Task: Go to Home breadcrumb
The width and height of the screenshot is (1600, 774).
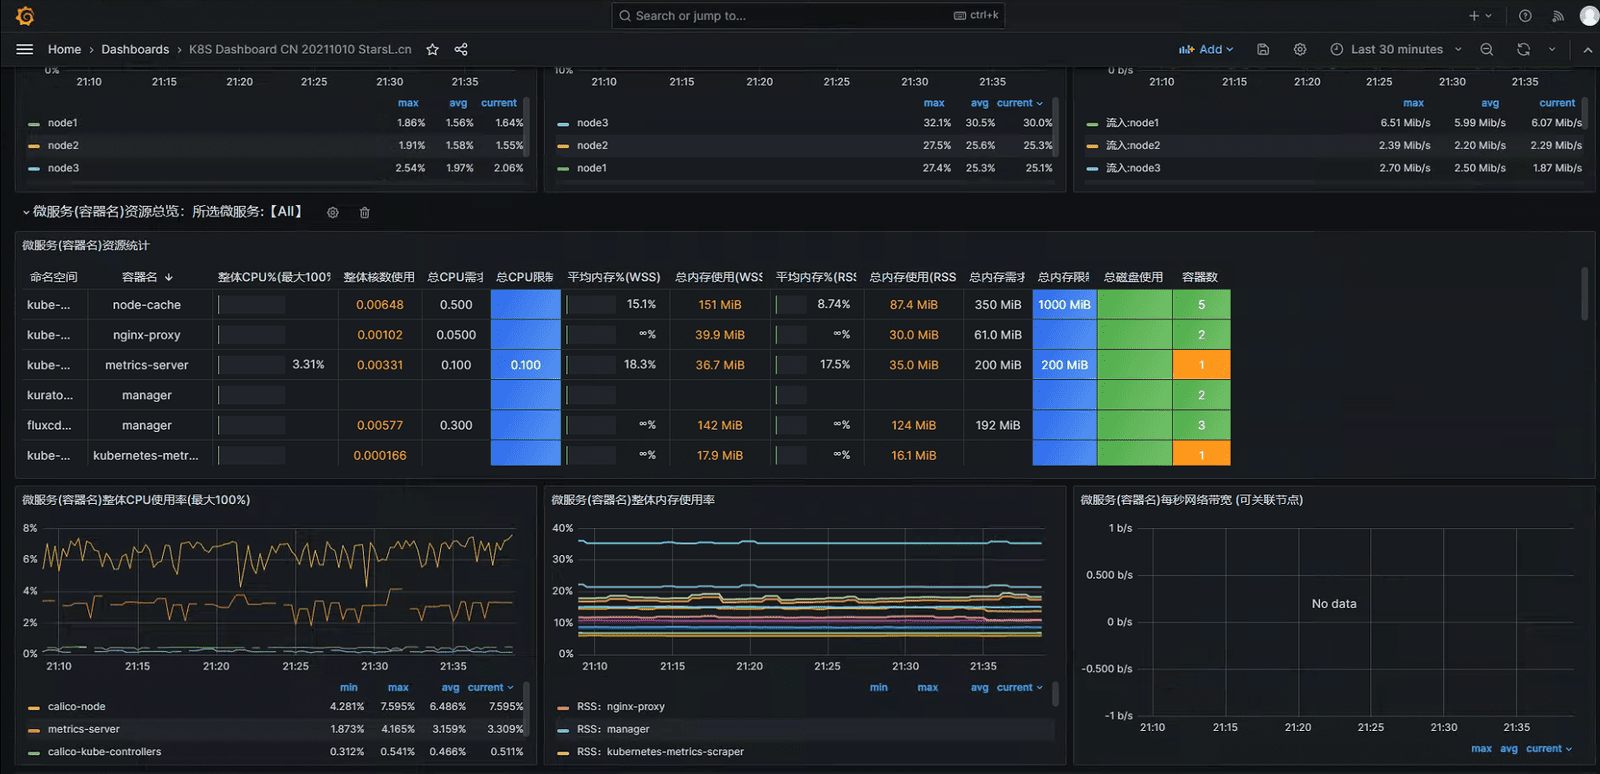Action: click(64, 49)
